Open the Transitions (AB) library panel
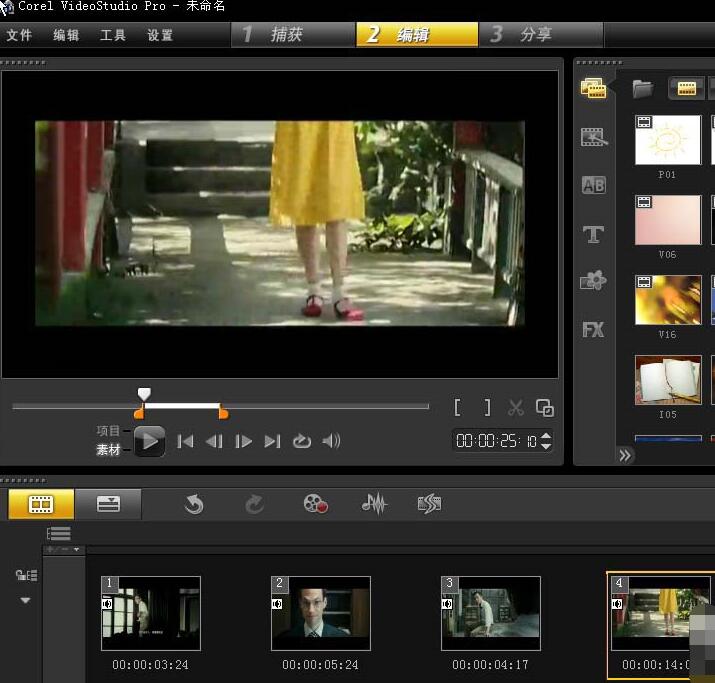 click(x=594, y=185)
